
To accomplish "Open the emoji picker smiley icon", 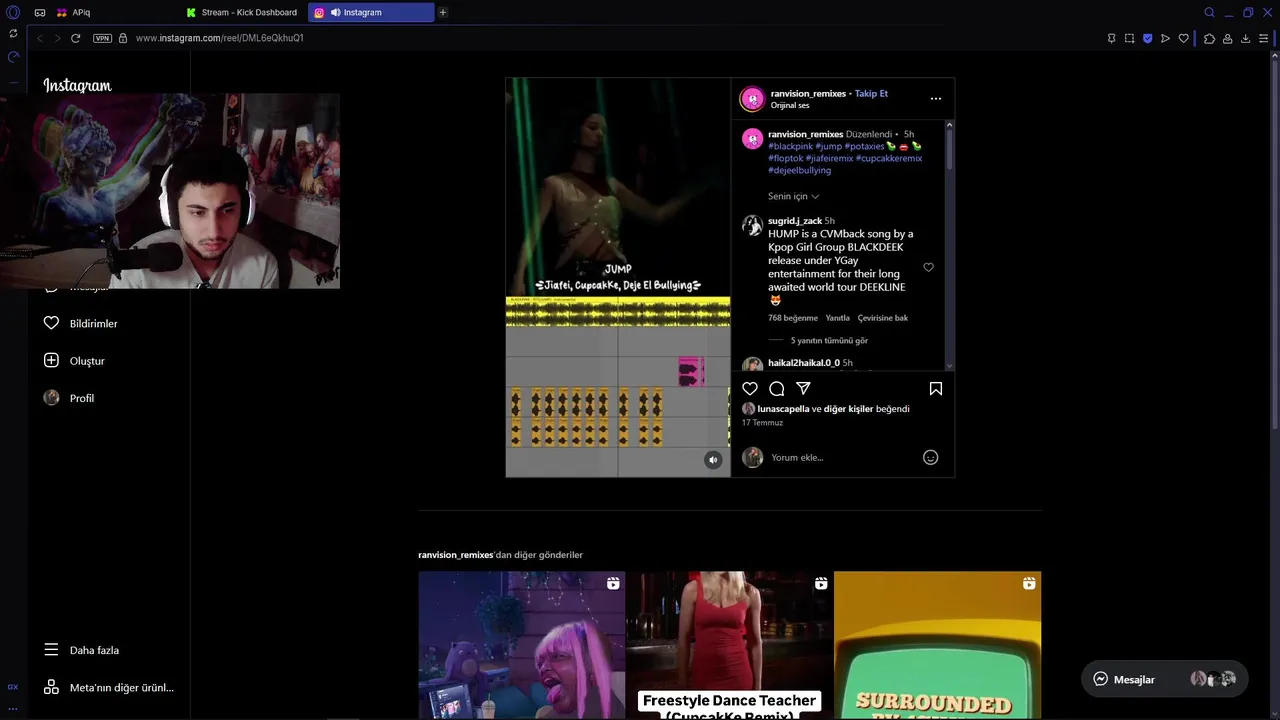I will 930,458.
